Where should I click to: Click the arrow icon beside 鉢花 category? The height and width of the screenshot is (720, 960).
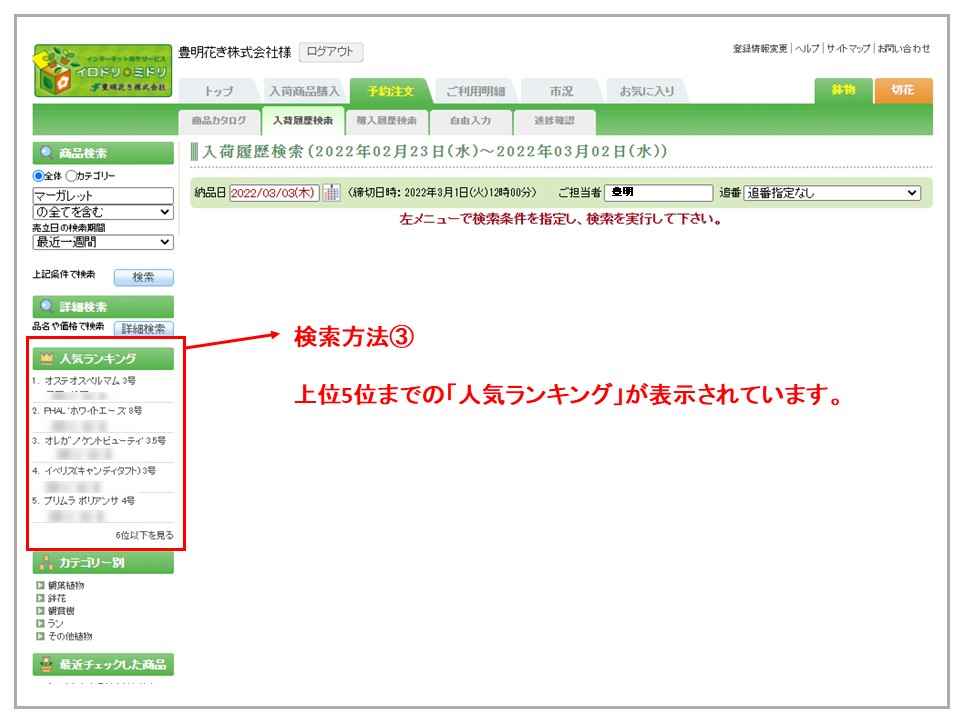tap(40, 598)
